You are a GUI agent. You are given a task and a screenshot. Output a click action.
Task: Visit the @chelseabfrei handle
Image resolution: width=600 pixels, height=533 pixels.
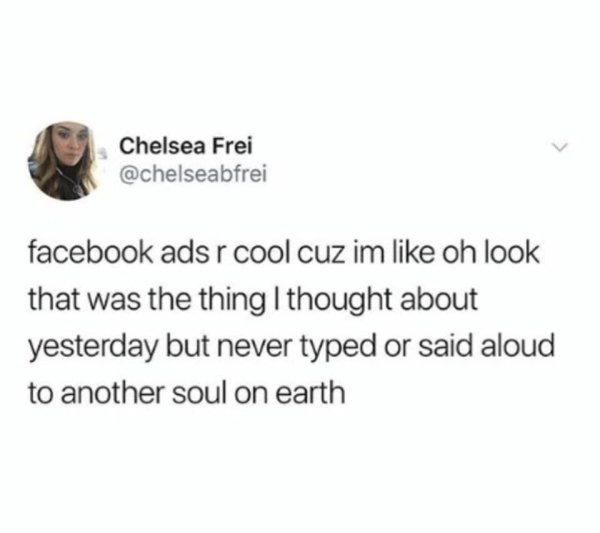click(x=193, y=175)
